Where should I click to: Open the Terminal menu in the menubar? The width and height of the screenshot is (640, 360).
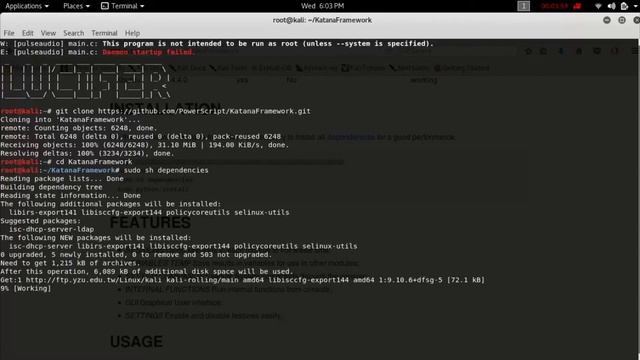[104, 33]
